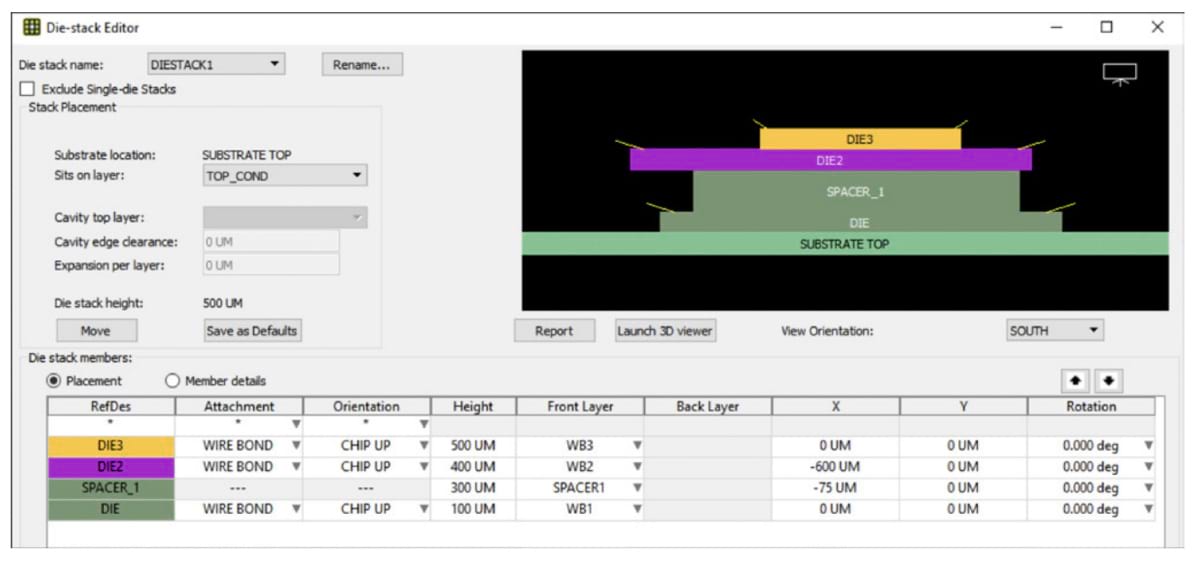Viewport: 1200px width, 563px height.
Task: Click the RefDes column header
Action: click(x=111, y=407)
